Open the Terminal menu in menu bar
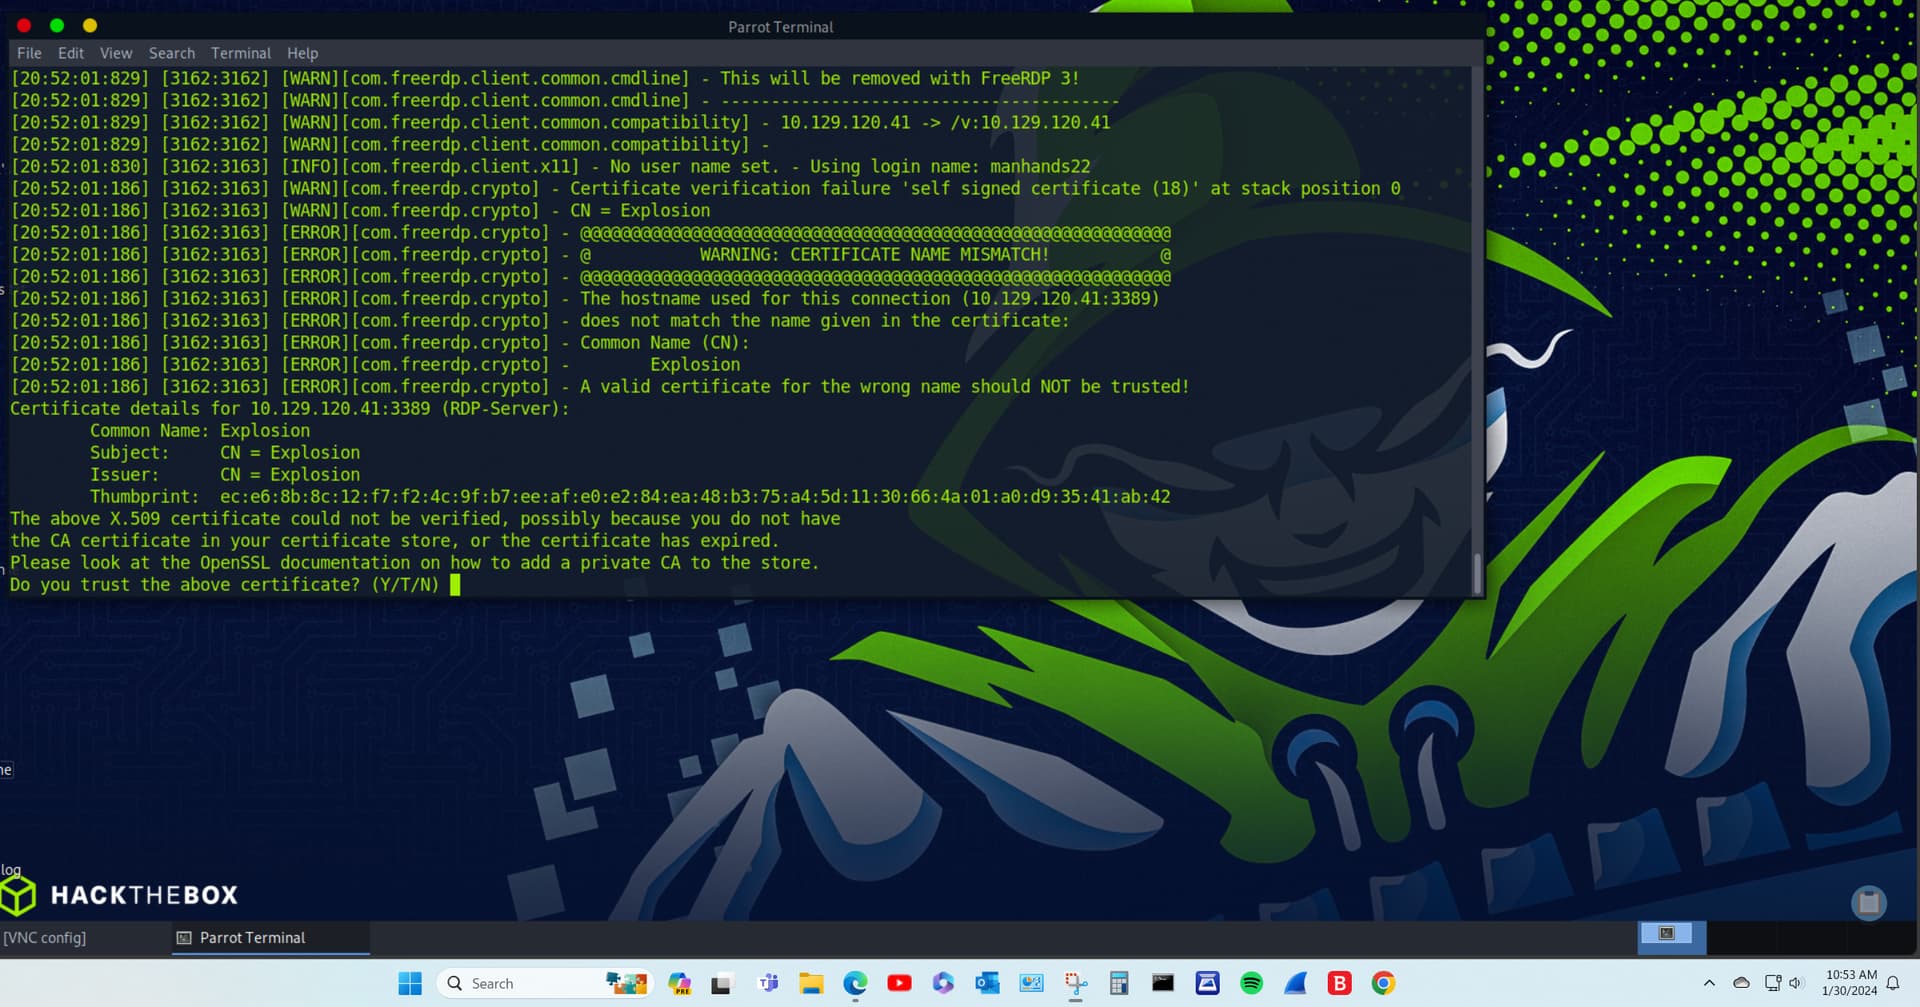This screenshot has width=1920, height=1007. (x=240, y=53)
